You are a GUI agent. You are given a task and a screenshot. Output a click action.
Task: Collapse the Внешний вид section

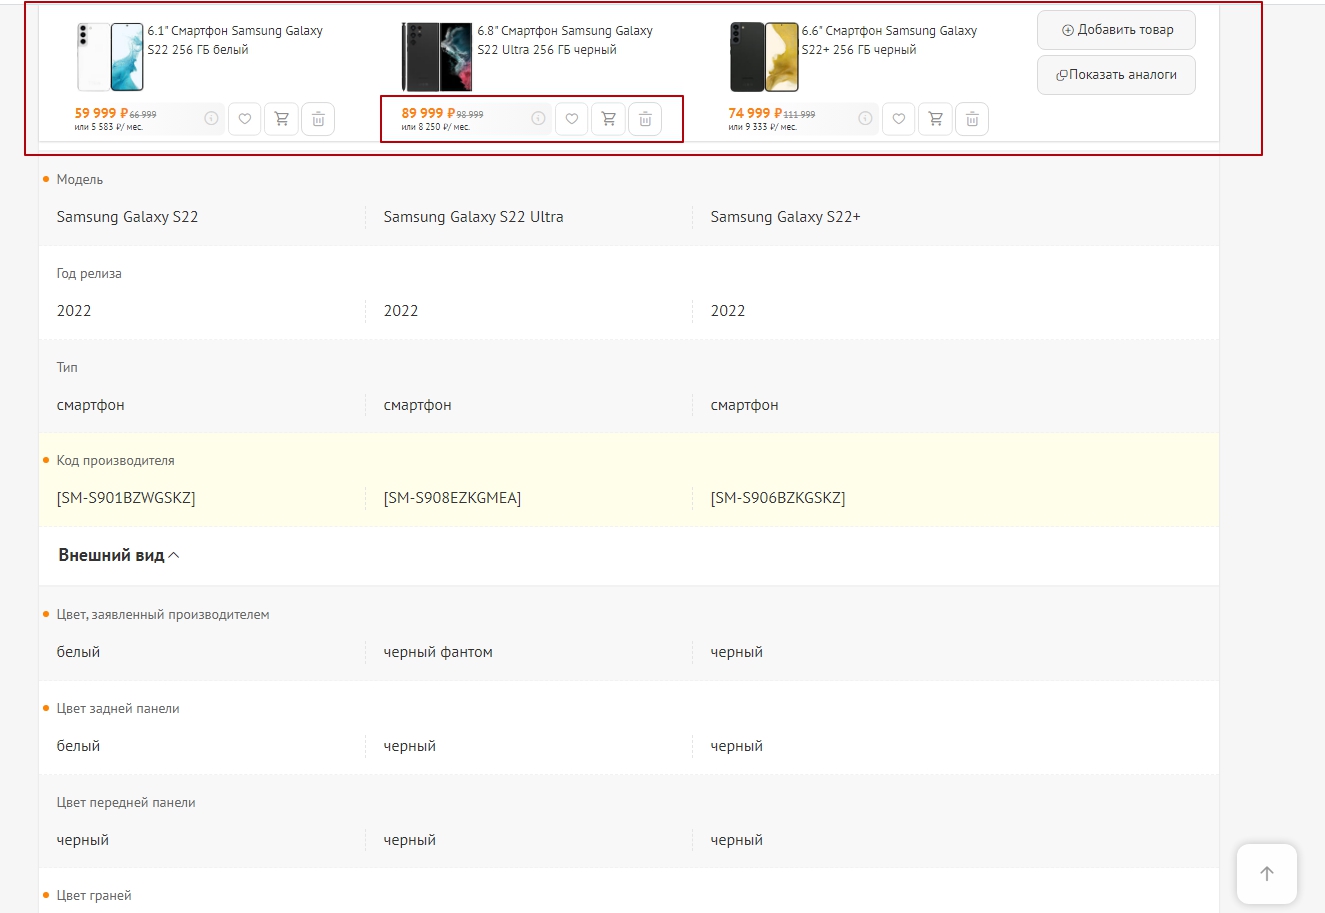click(x=118, y=555)
